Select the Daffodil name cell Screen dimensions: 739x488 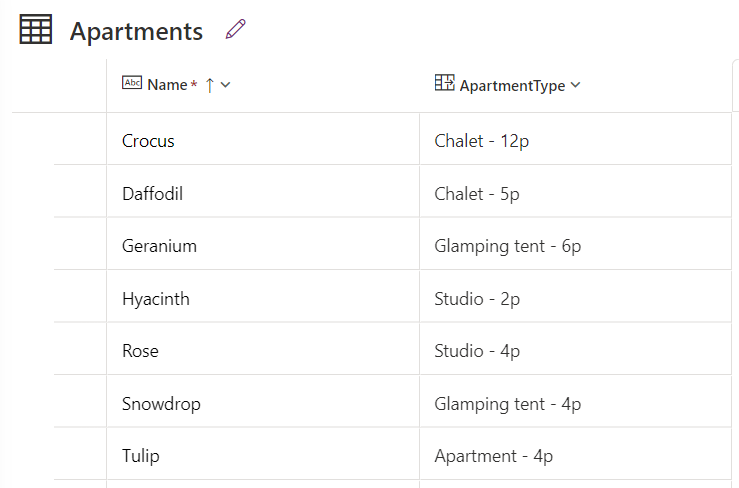tap(263, 191)
